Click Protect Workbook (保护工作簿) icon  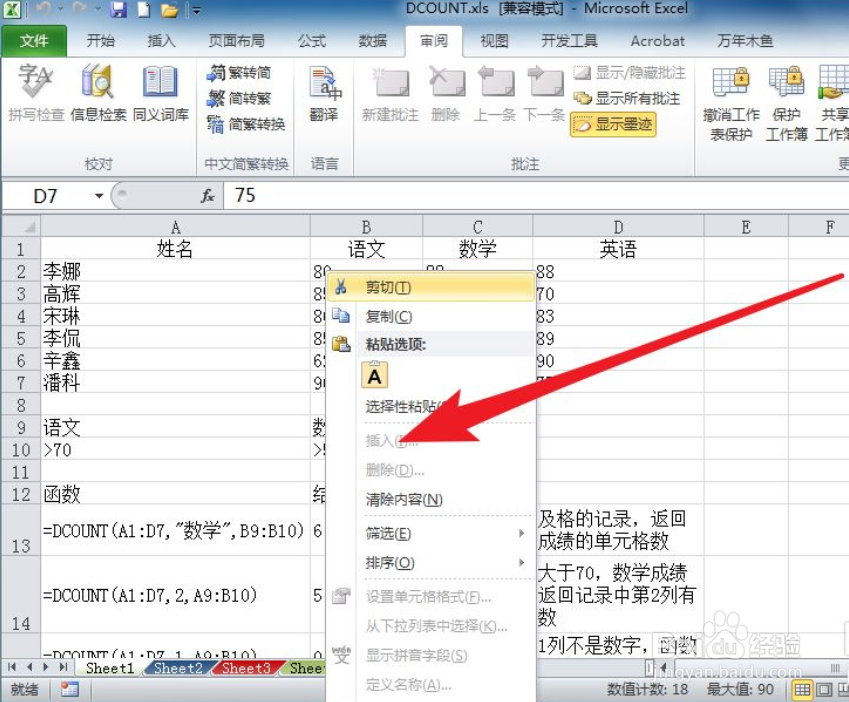pos(786,103)
